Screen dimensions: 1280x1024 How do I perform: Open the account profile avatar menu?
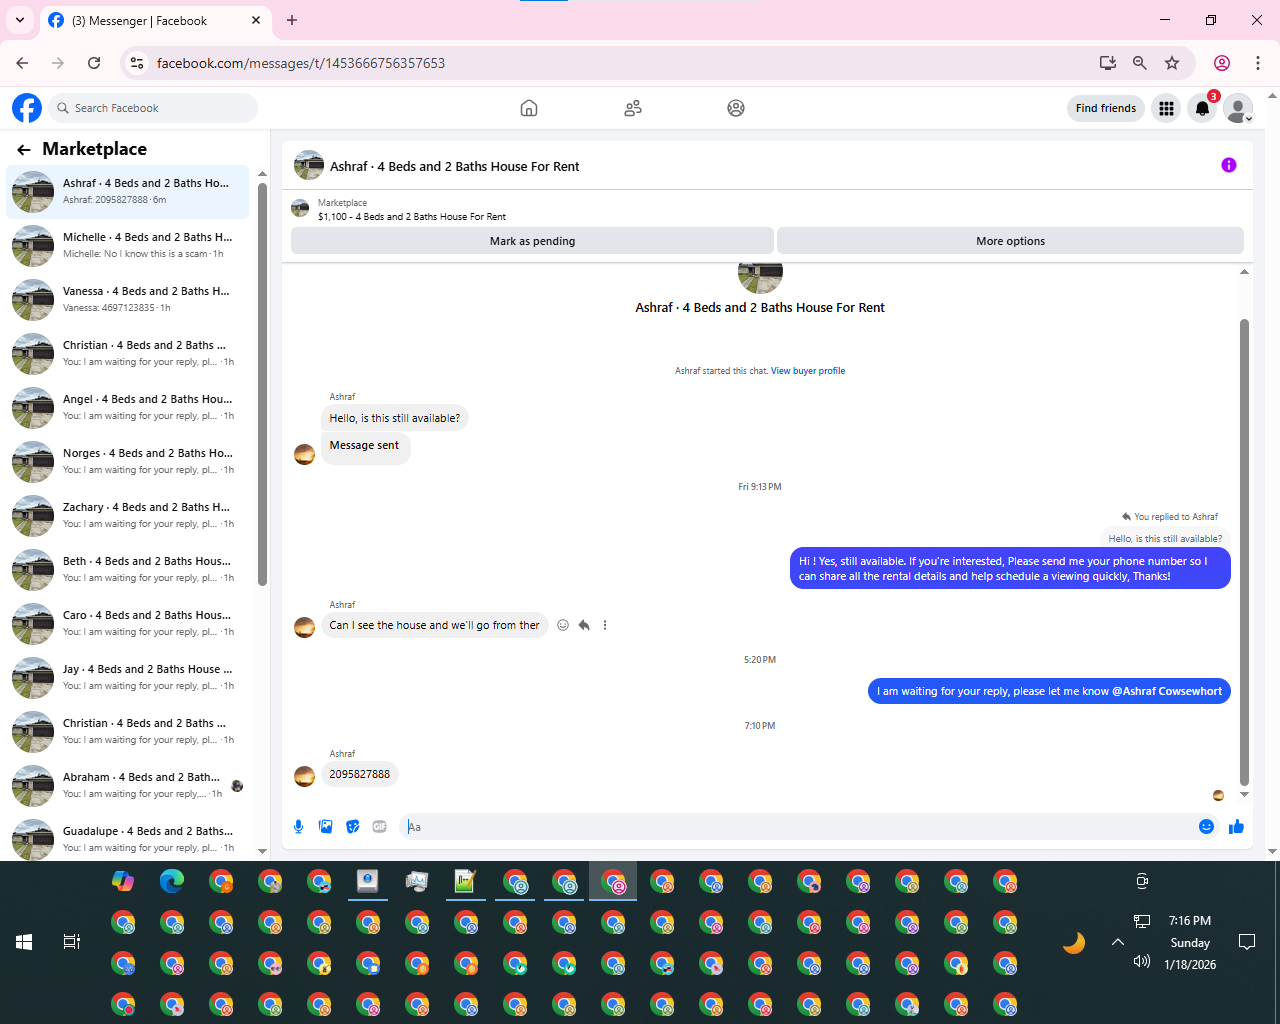click(x=1238, y=108)
